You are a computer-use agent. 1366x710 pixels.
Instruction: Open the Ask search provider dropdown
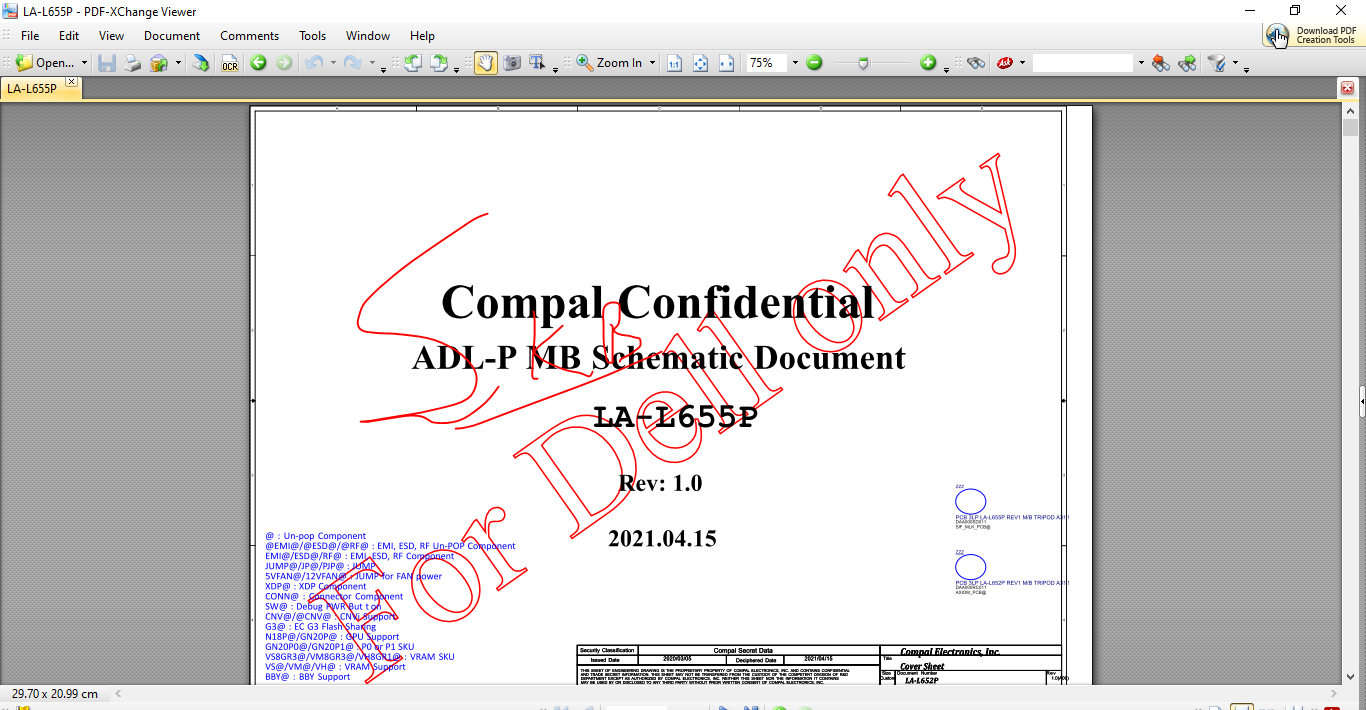(1022, 63)
